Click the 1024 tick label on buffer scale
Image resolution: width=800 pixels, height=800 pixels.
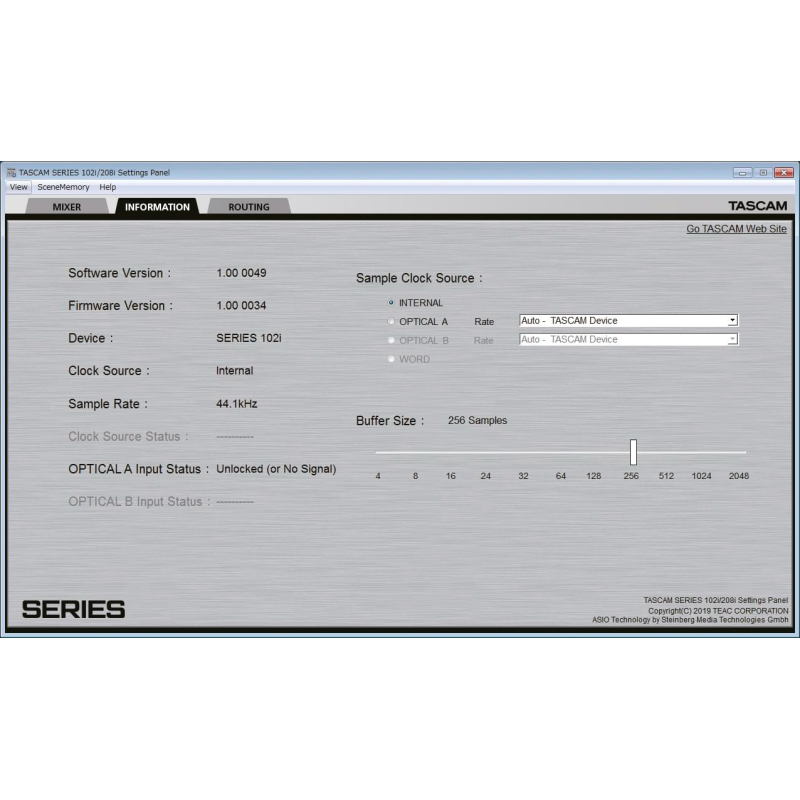[x=702, y=476]
